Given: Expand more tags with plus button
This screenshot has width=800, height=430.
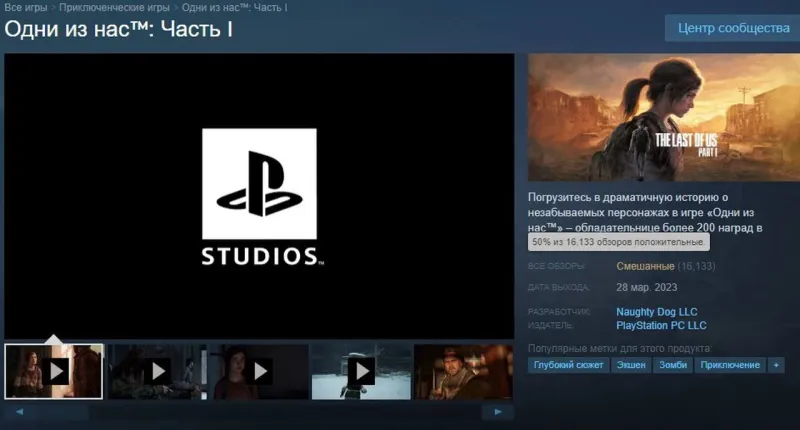Looking at the screenshot, I should [777, 366].
